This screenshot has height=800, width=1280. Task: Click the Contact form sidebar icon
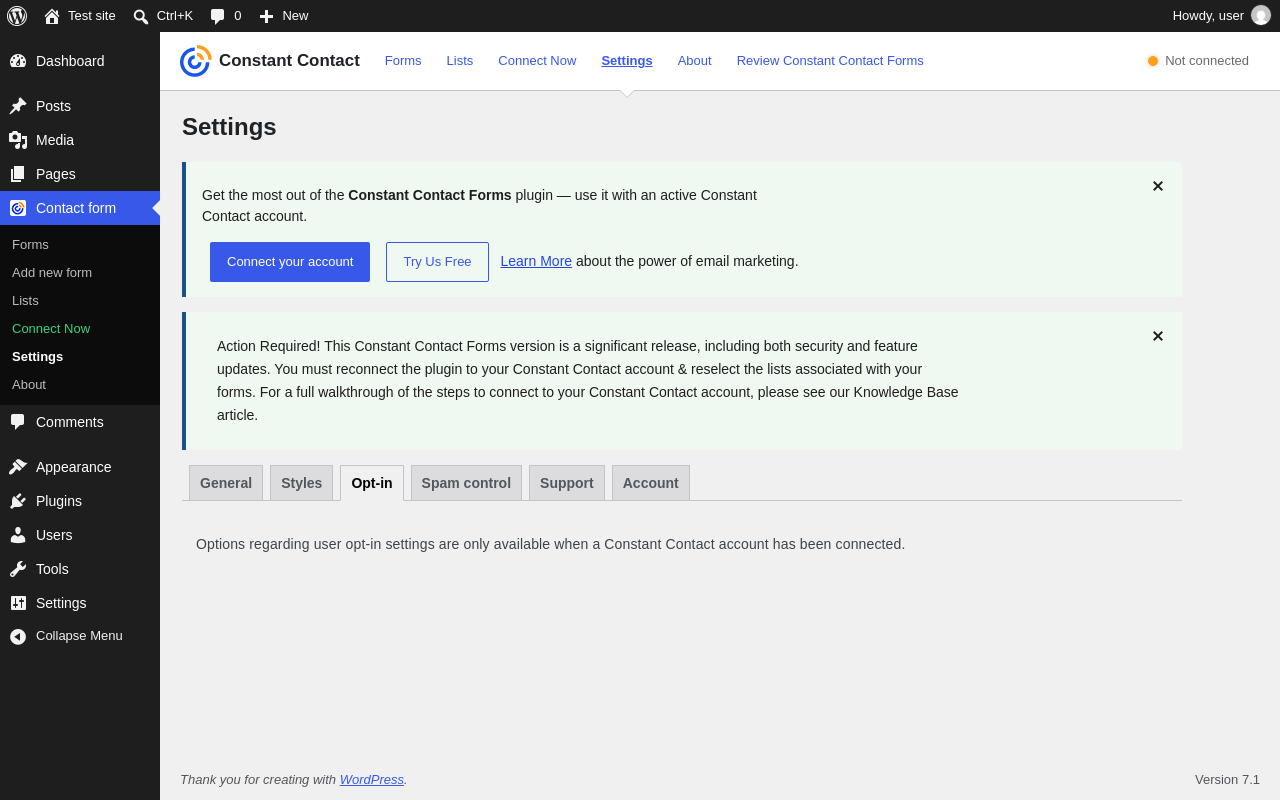(x=18, y=208)
